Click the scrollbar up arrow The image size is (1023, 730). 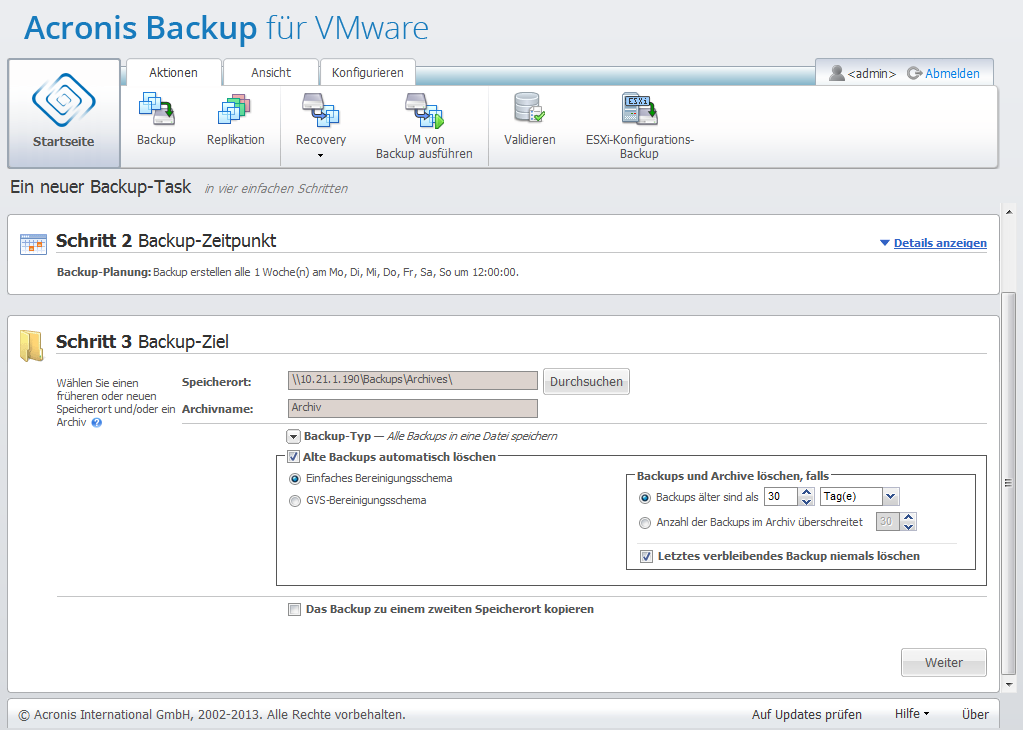pyautogui.click(x=1009, y=212)
